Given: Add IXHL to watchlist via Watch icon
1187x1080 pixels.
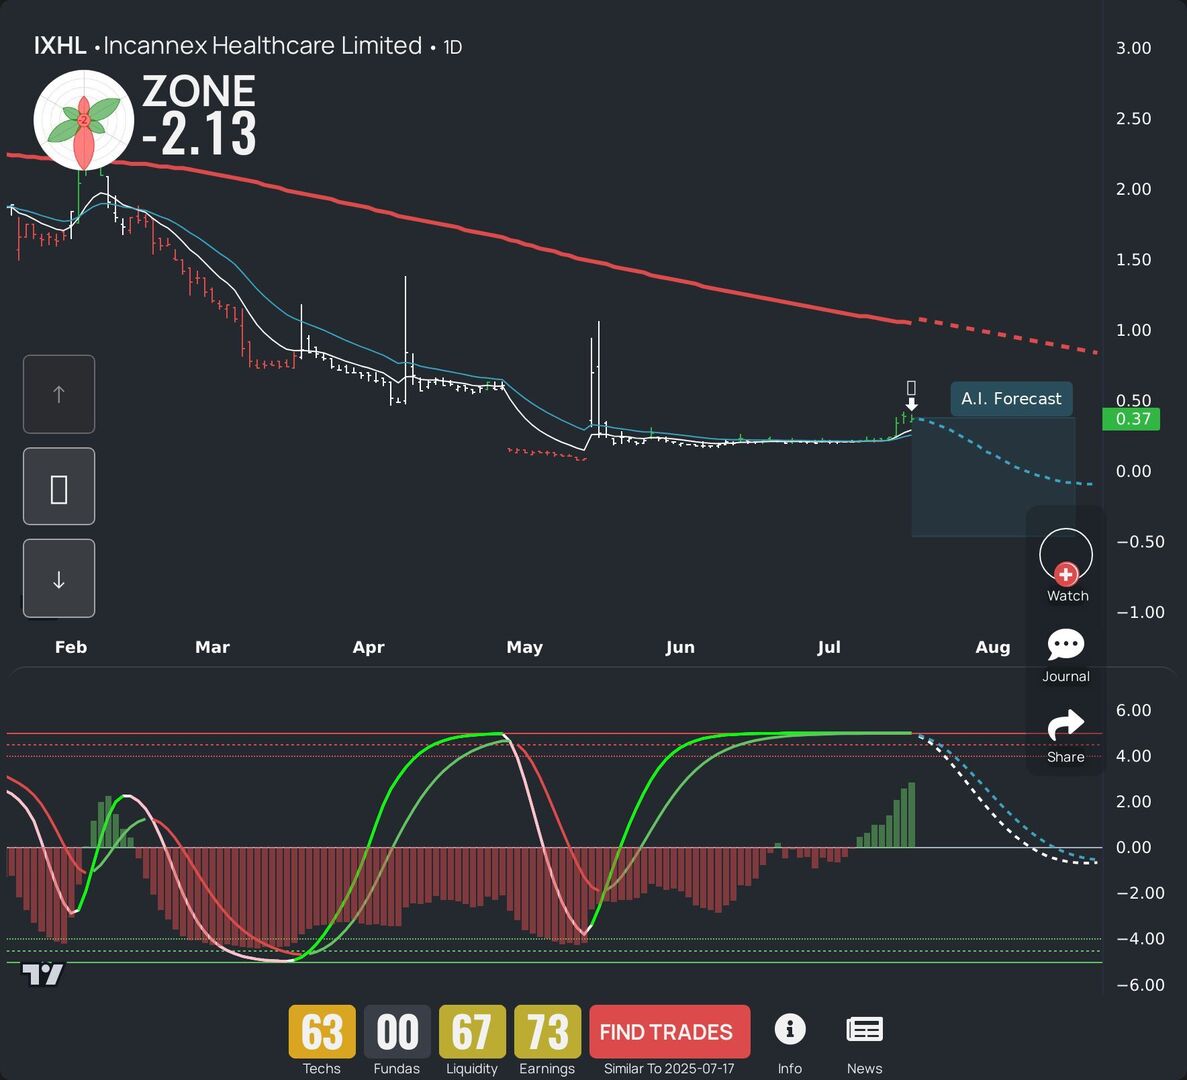Looking at the screenshot, I should click(x=1066, y=556).
